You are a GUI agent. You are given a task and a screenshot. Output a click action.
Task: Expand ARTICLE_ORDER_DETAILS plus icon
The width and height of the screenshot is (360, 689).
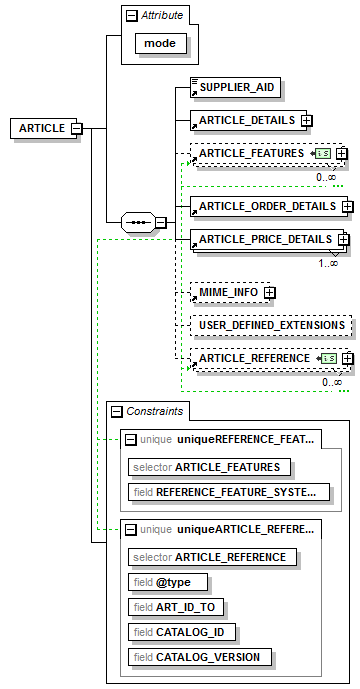(348, 206)
